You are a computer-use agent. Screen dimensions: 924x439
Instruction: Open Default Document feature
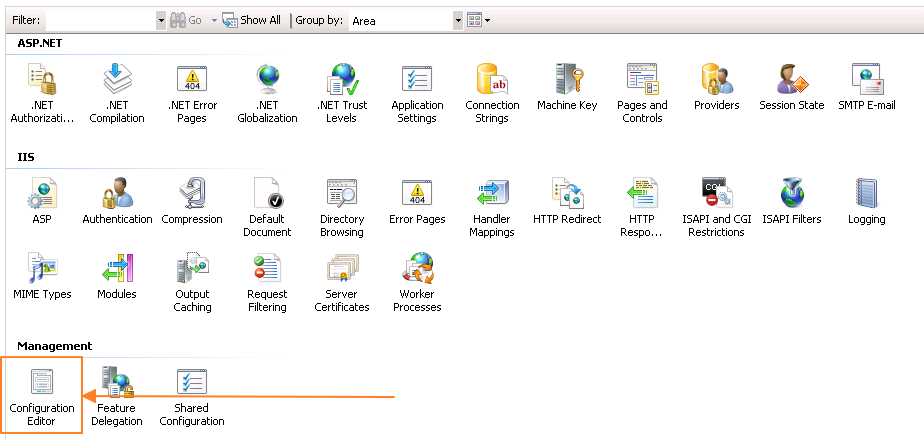click(x=267, y=207)
